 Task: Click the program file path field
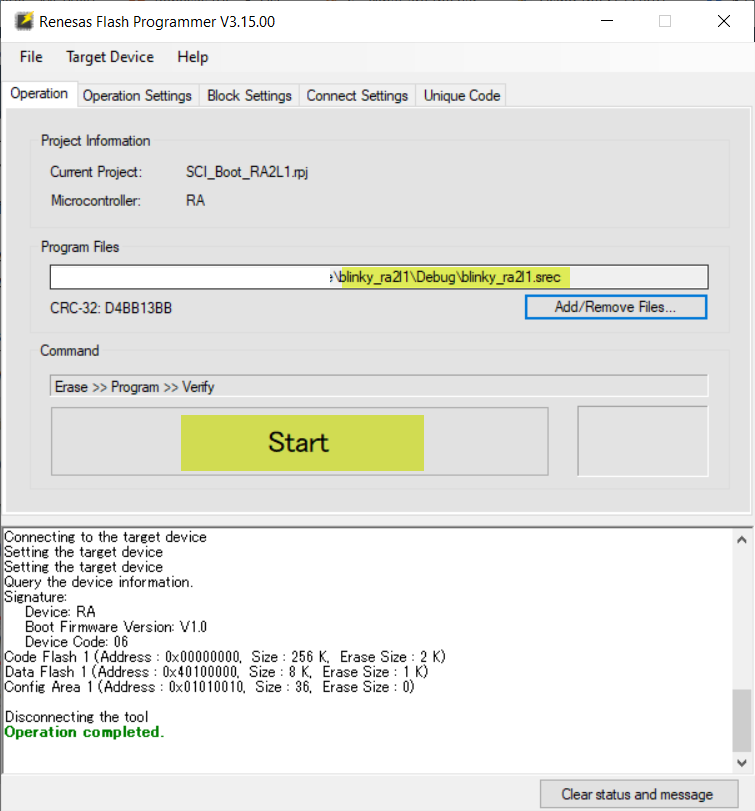[378, 277]
